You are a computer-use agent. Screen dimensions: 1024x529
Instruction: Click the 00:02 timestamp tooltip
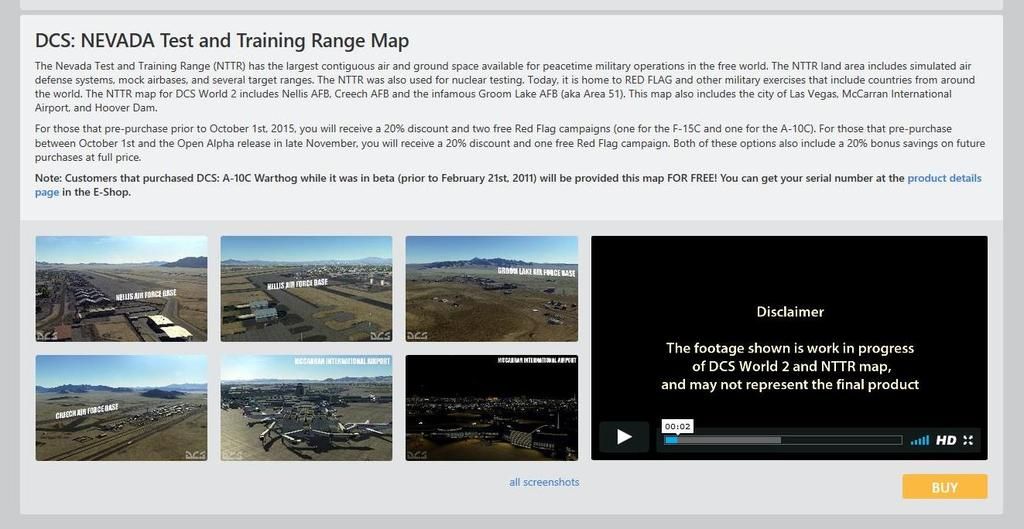tap(677, 426)
